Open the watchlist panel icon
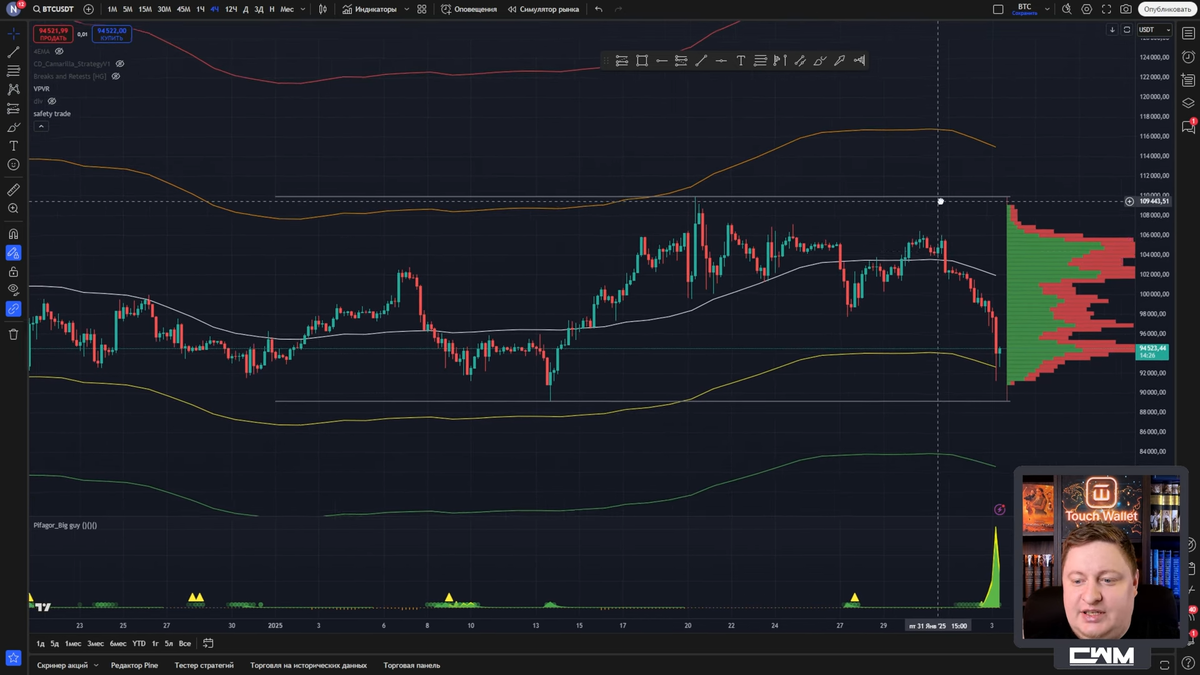The width and height of the screenshot is (1200, 675). point(1189,33)
